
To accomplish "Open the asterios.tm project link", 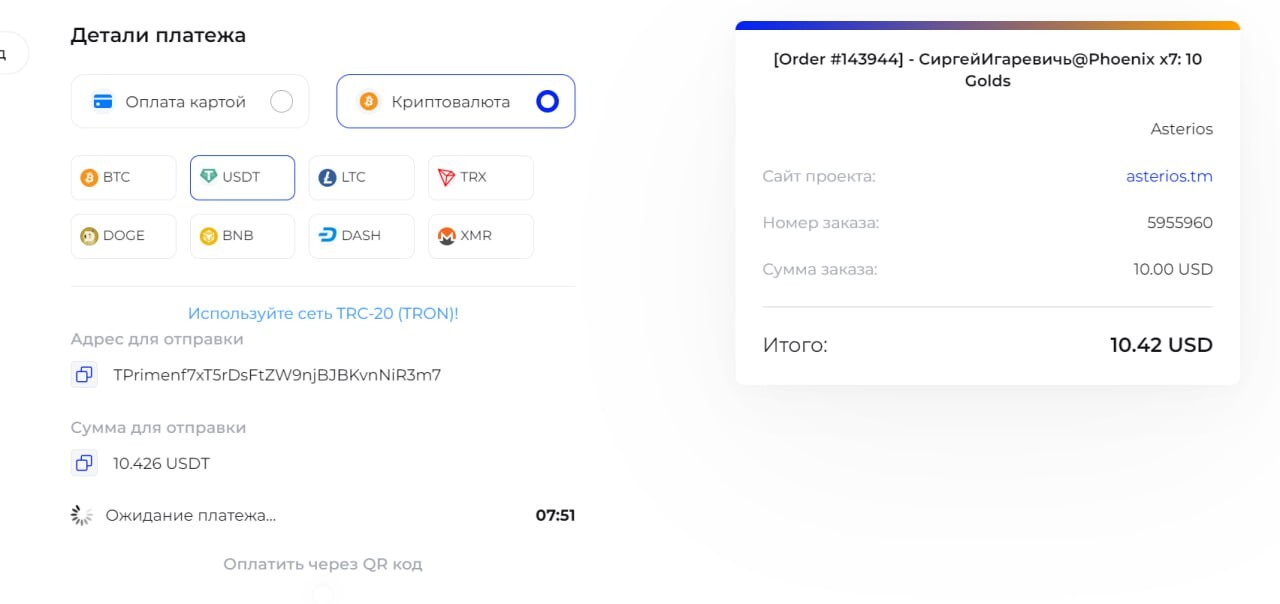I will tap(1169, 176).
